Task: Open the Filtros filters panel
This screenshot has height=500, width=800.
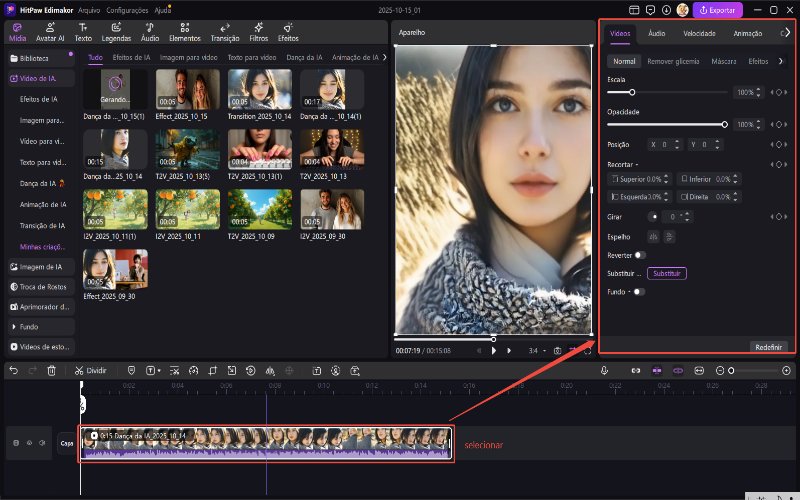Action: tap(258, 32)
